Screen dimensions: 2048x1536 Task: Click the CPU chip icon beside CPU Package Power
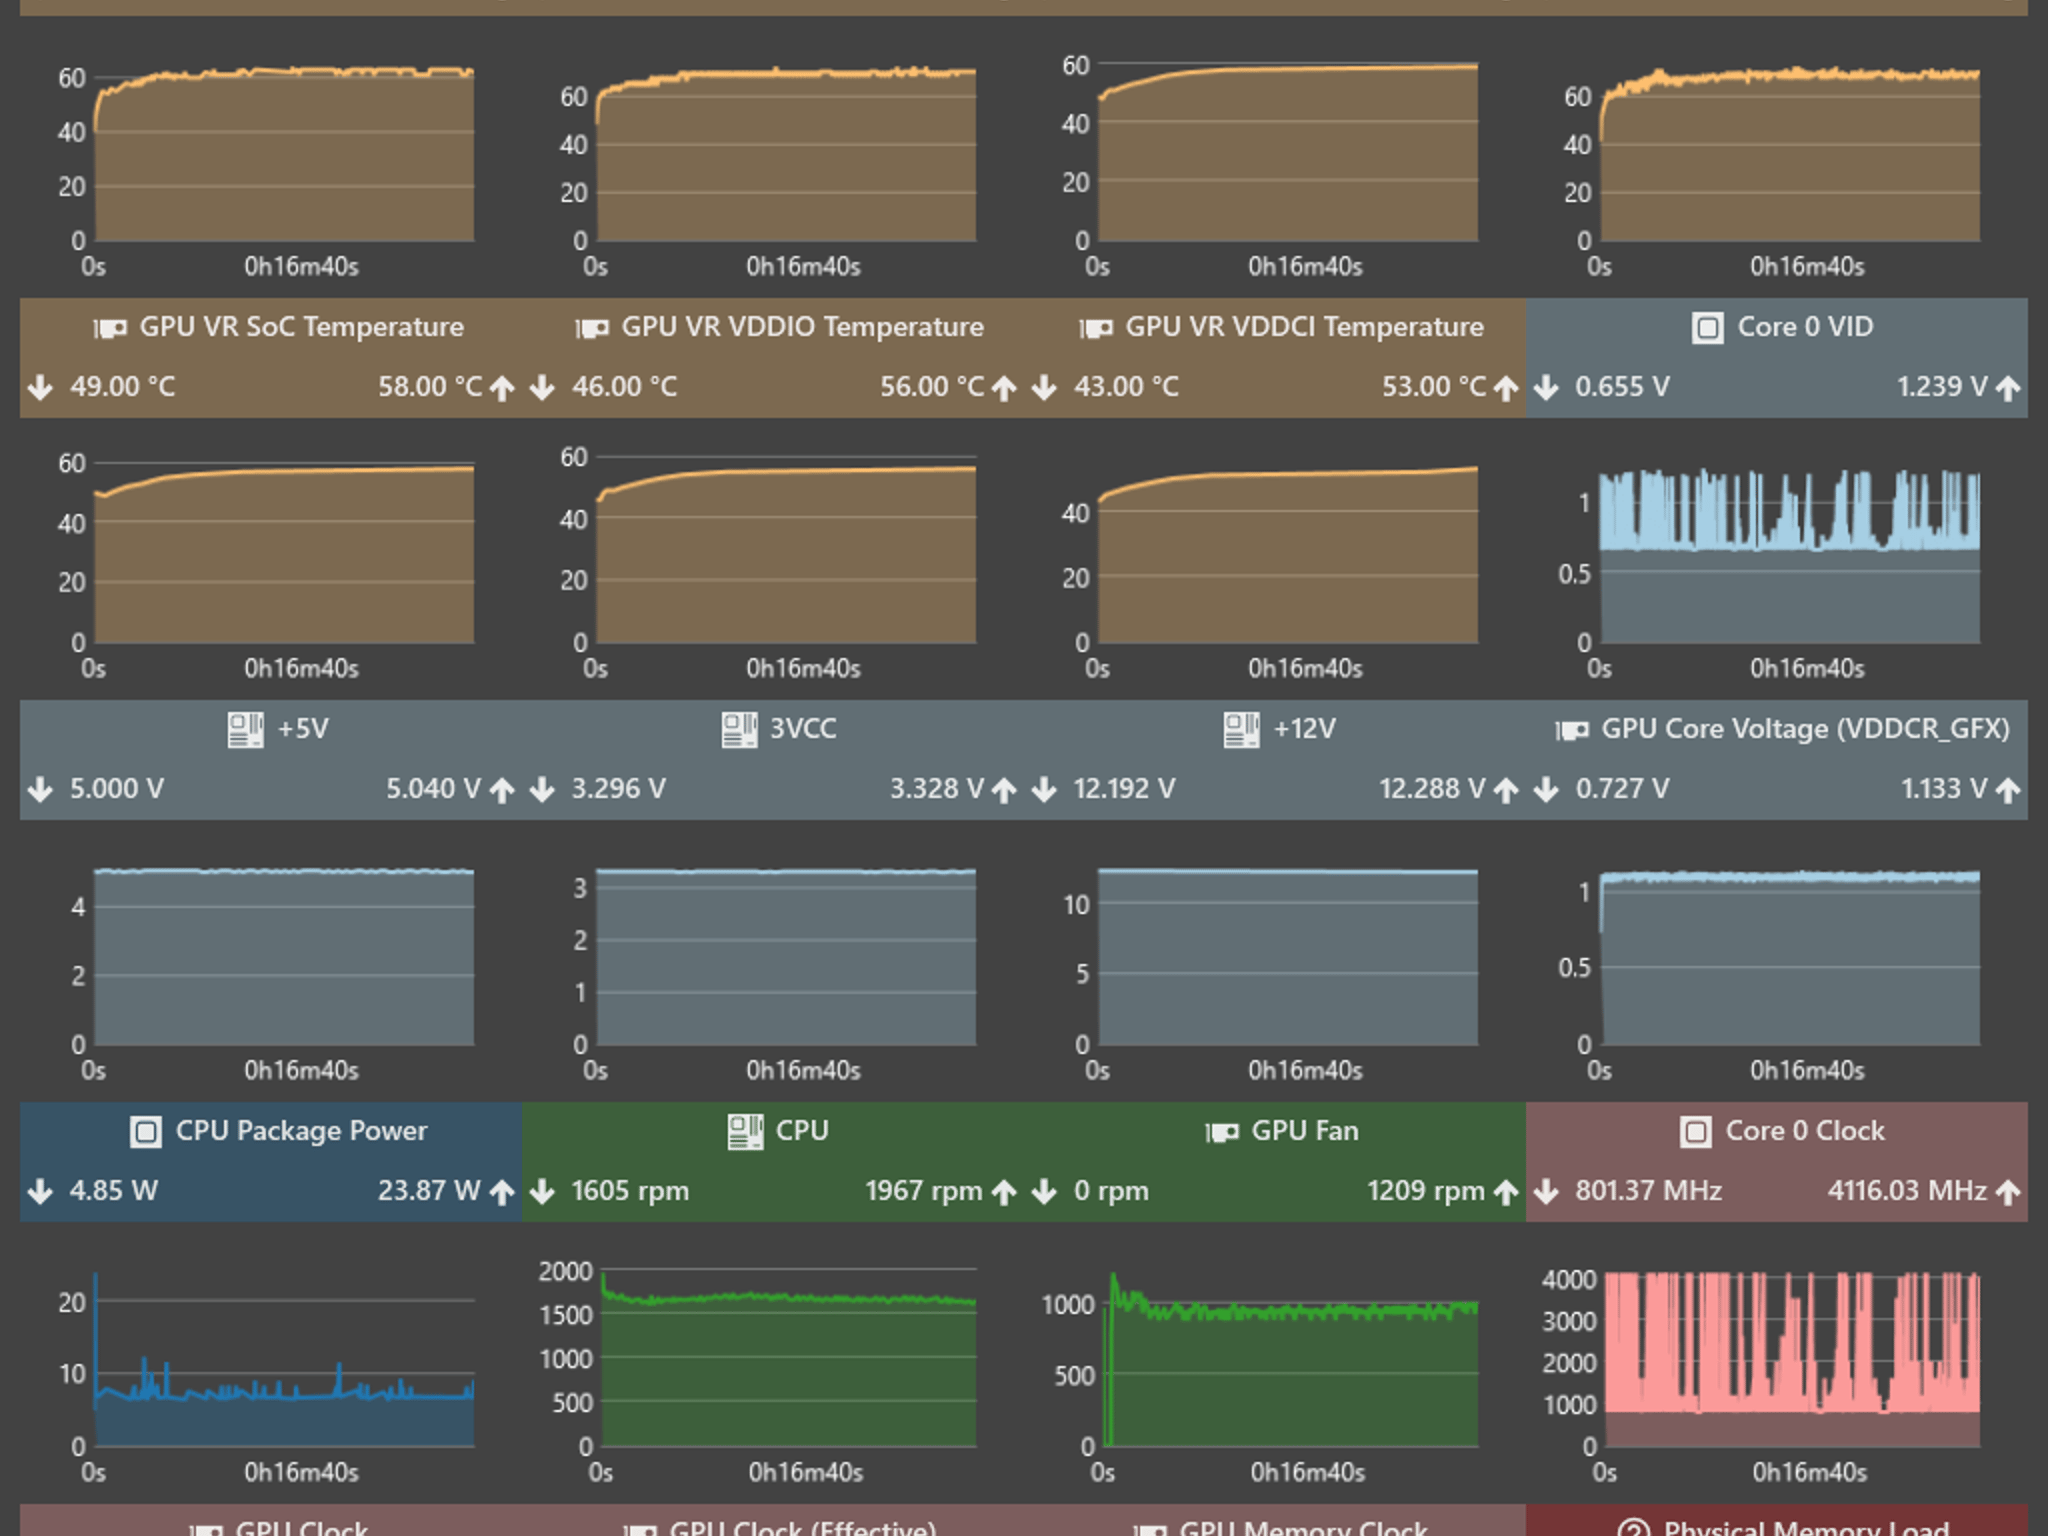(146, 1132)
